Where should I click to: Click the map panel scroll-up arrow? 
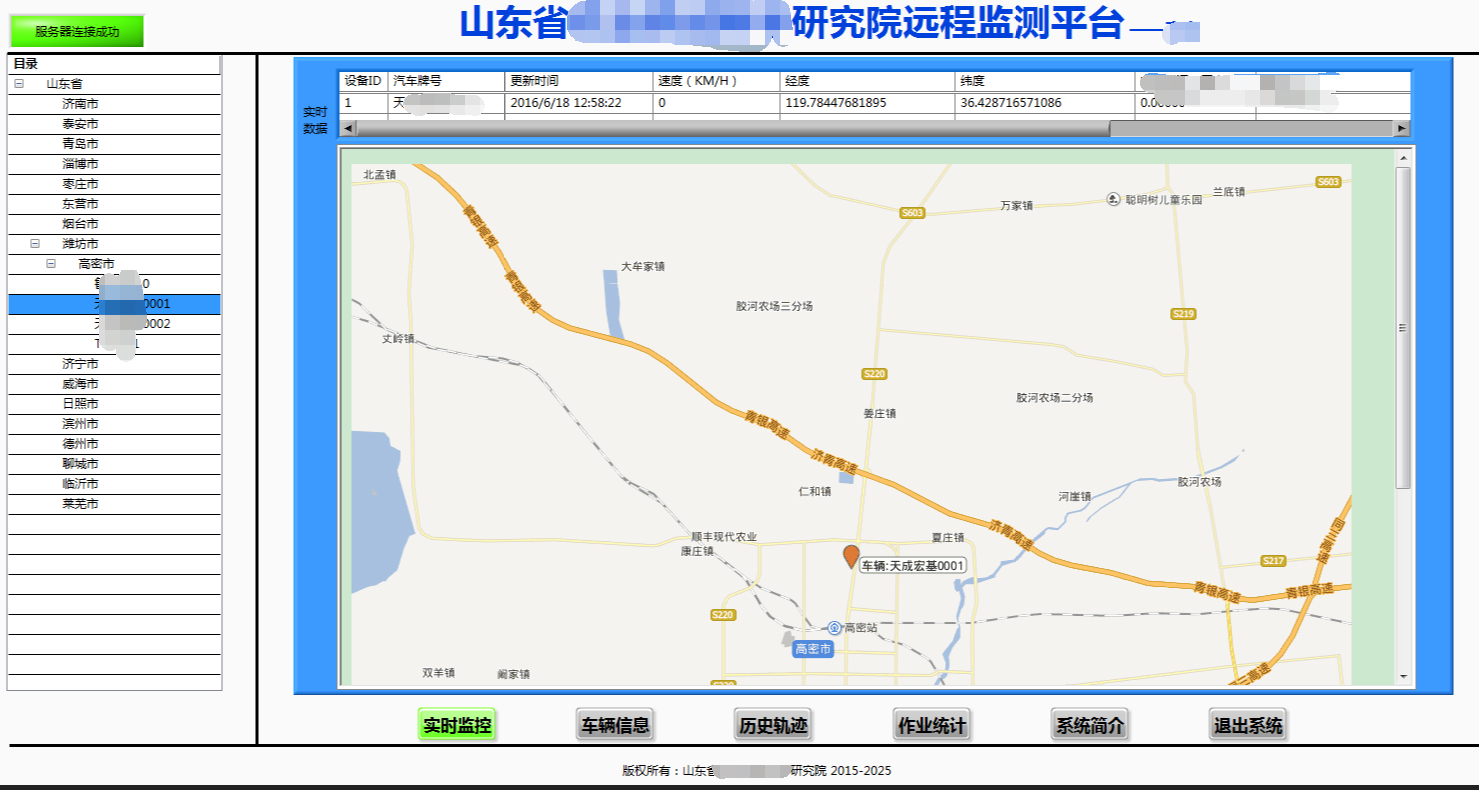(x=1403, y=157)
